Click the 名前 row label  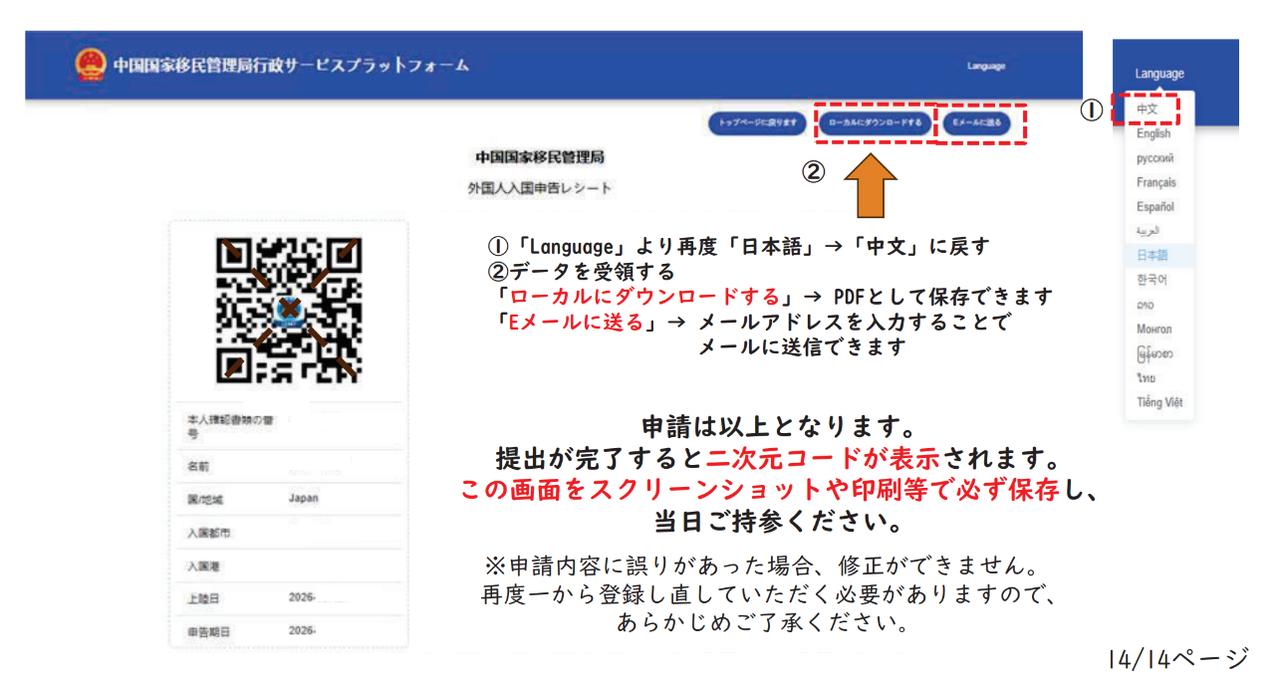pyautogui.click(x=197, y=466)
